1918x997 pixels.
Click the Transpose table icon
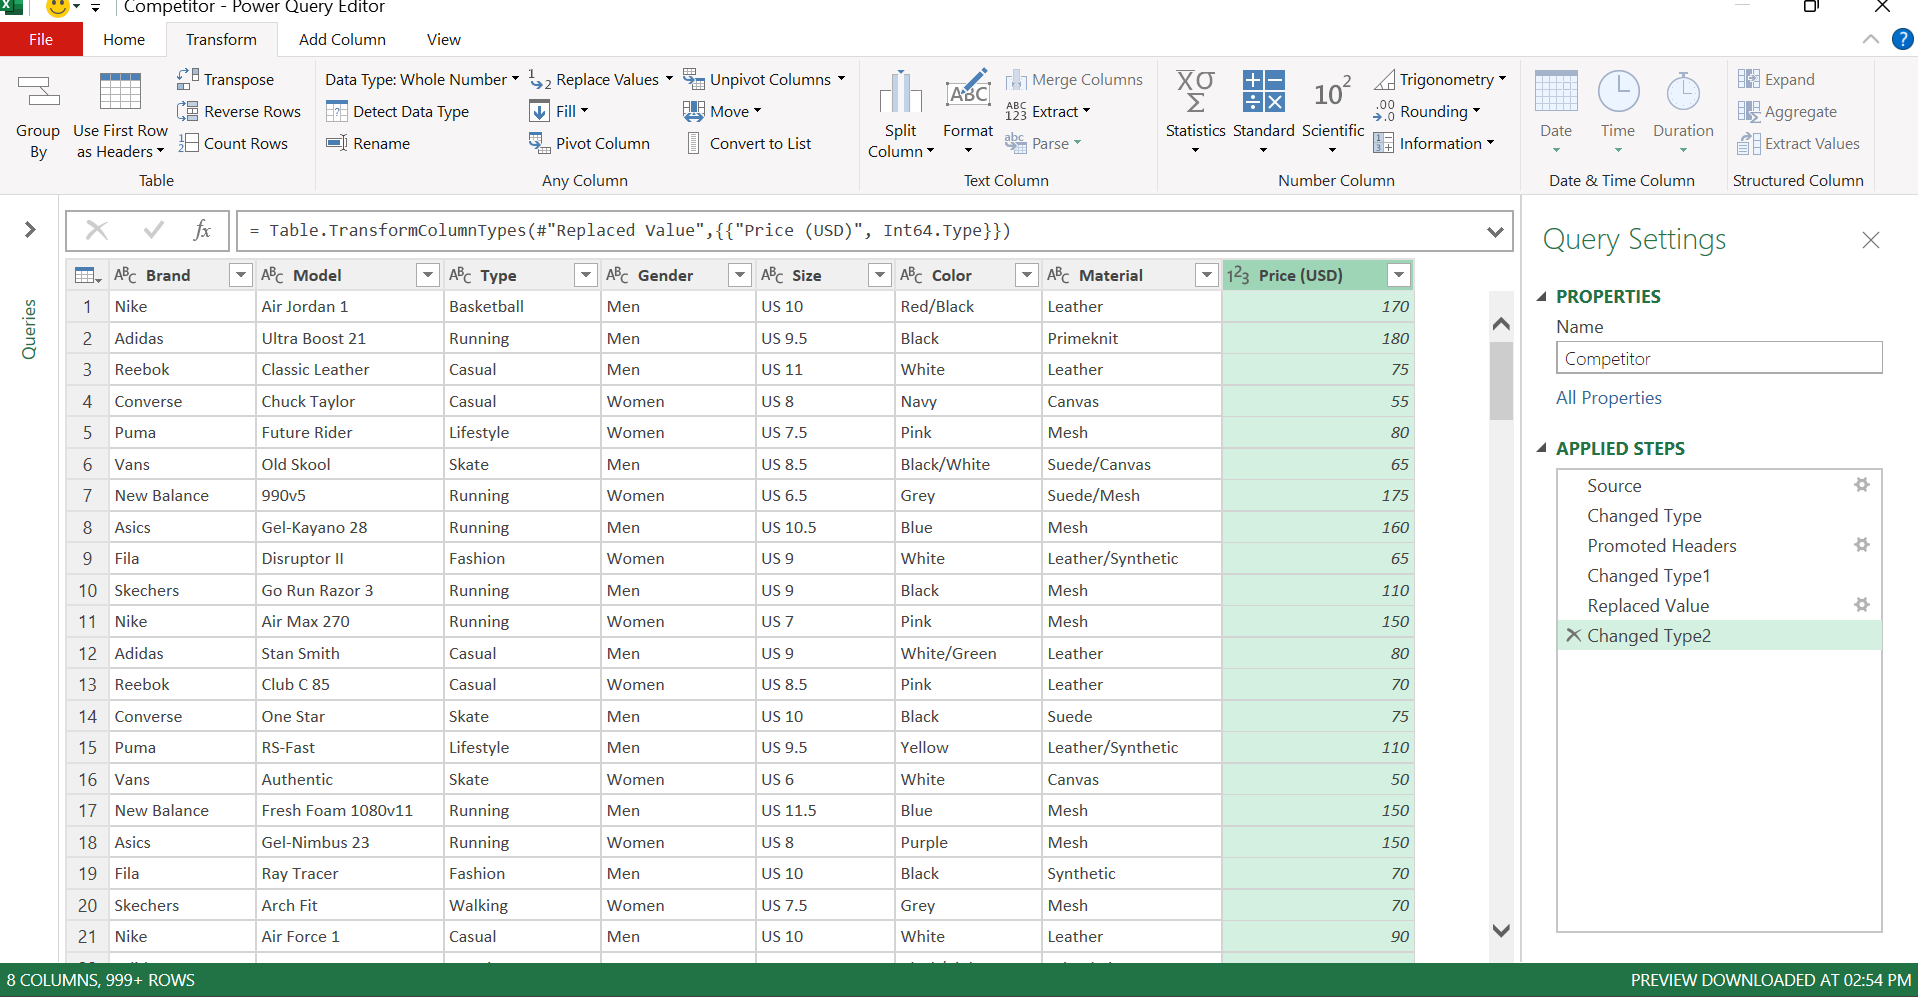[x=188, y=79]
